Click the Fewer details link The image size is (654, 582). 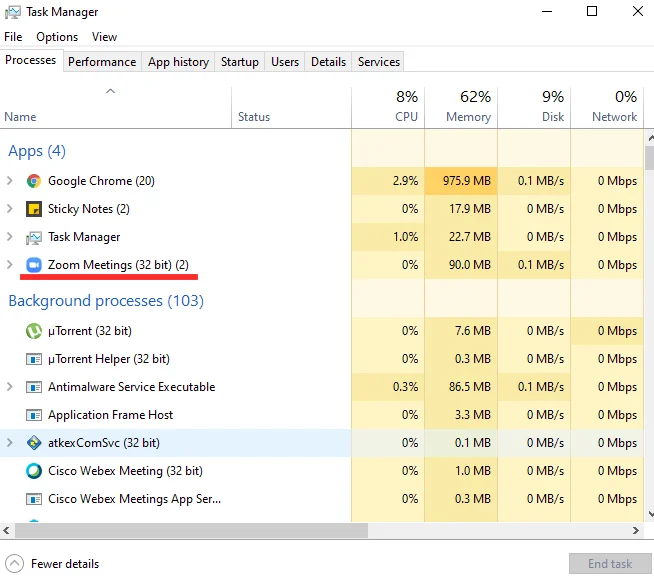click(65, 564)
